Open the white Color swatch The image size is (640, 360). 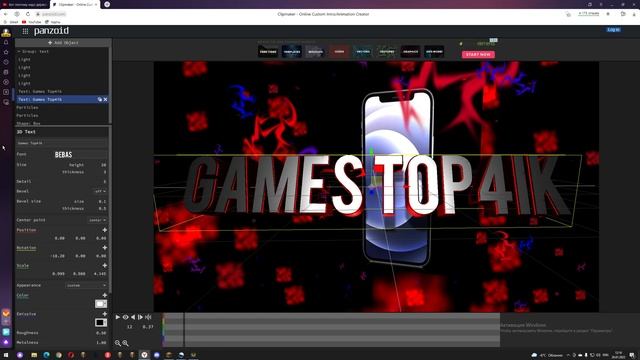(101, 304)
